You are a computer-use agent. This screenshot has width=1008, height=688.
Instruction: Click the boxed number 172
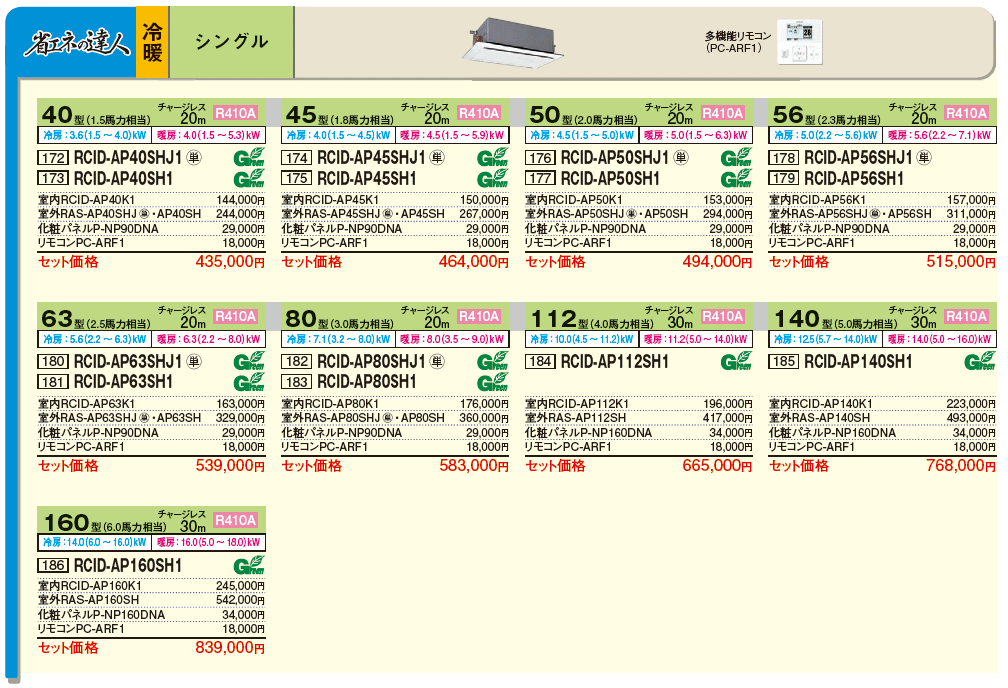53,158
